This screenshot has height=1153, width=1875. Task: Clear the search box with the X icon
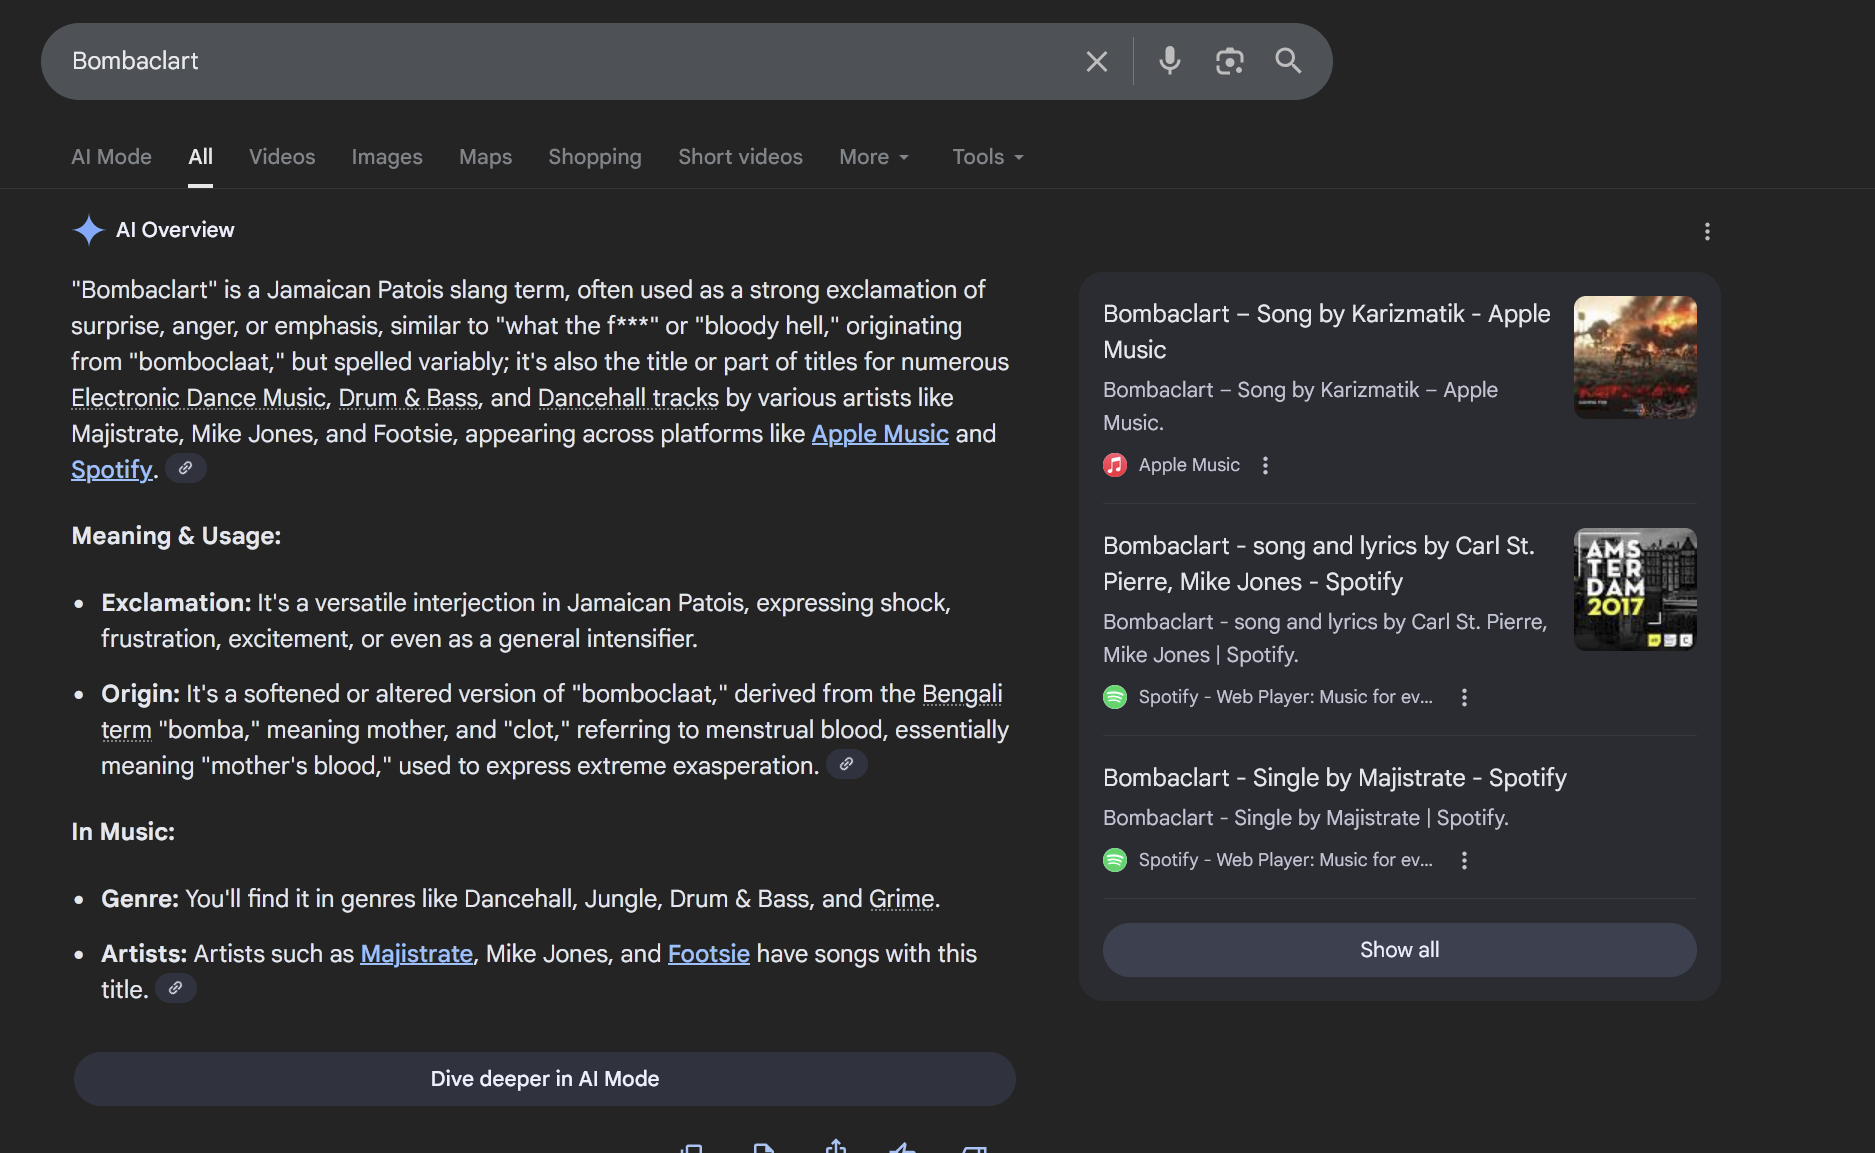[x=1097, y=62]
